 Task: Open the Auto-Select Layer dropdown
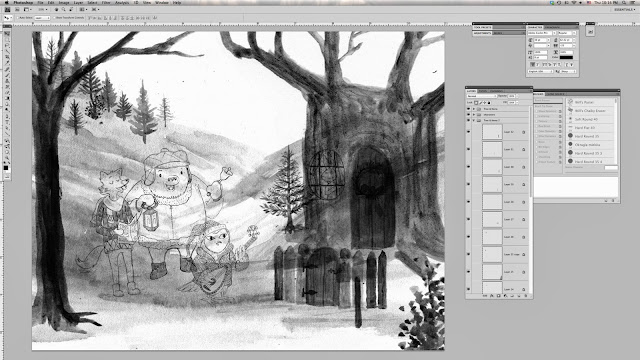click(42, 18)
